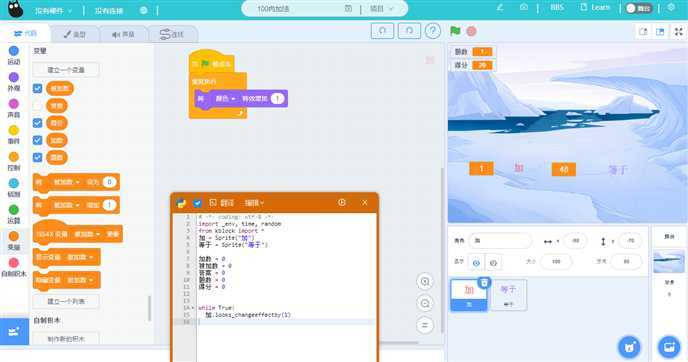Open the project menu dropdown beside the title

[382, 9]
